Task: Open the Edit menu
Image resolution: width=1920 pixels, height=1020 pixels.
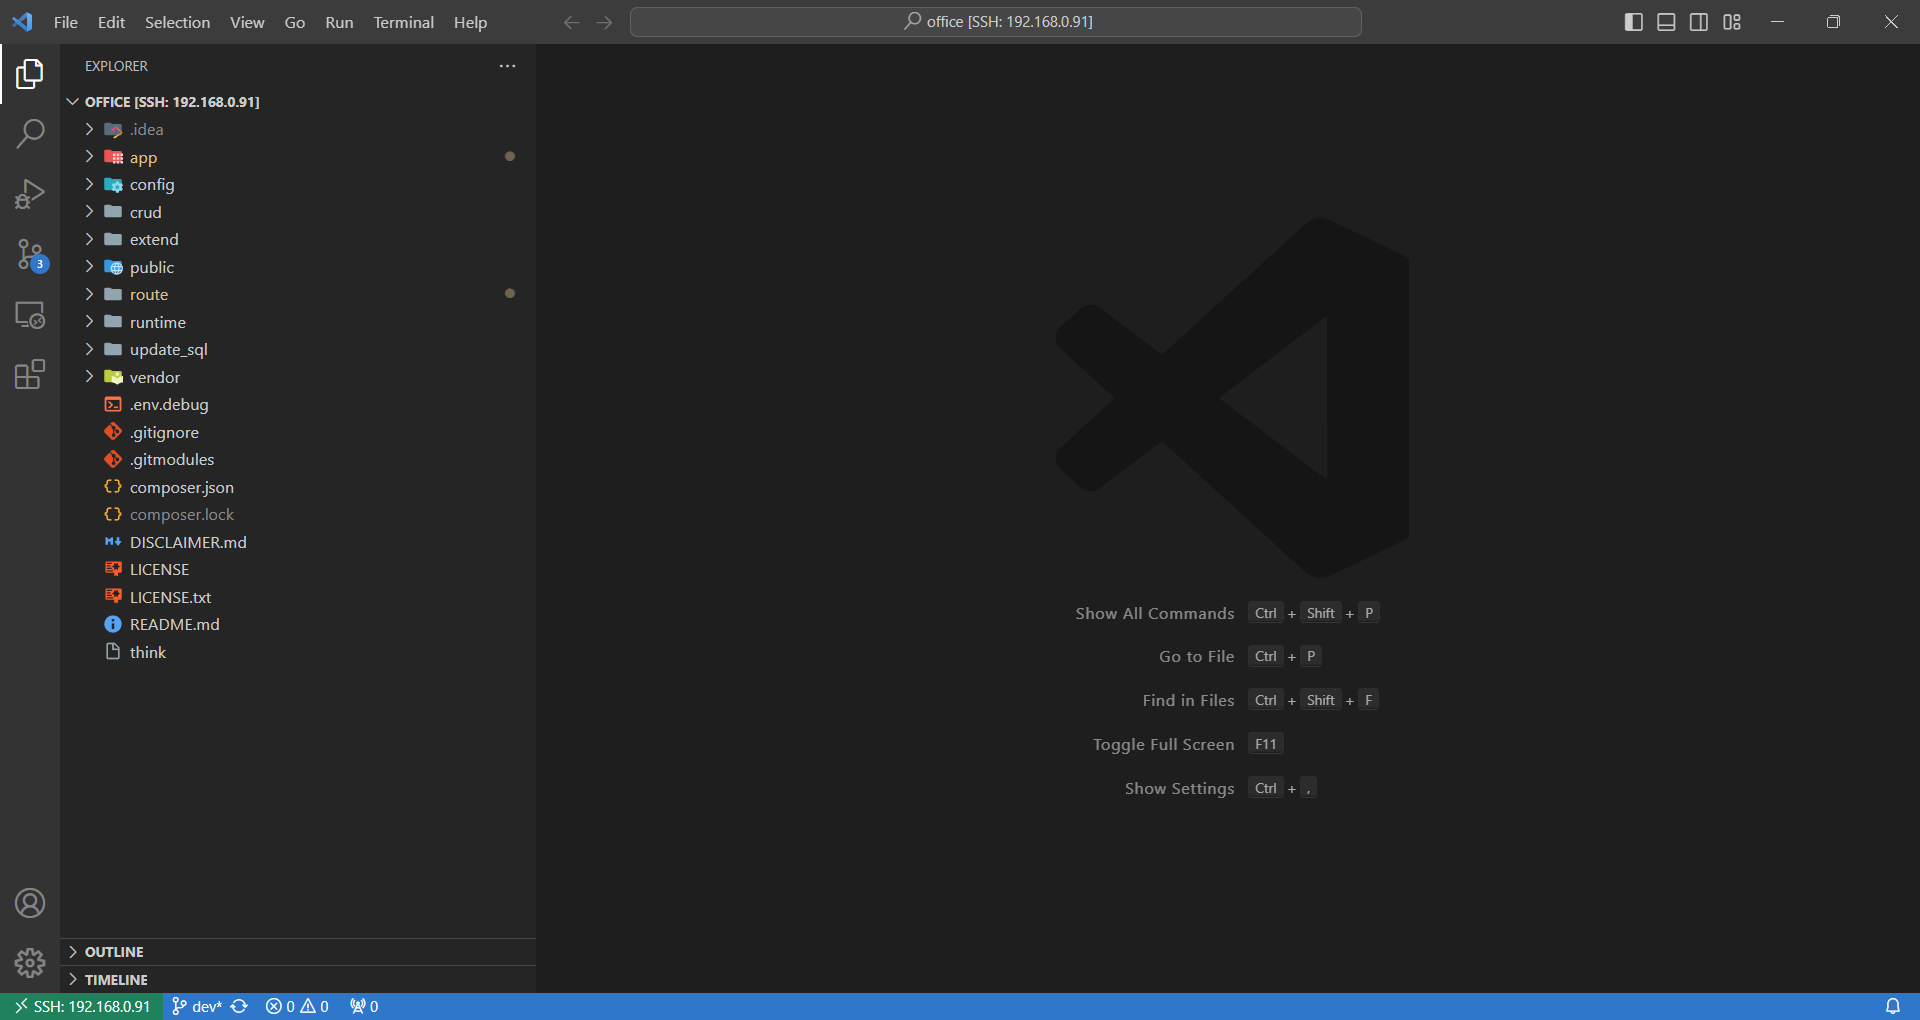Action: point(111,22)
